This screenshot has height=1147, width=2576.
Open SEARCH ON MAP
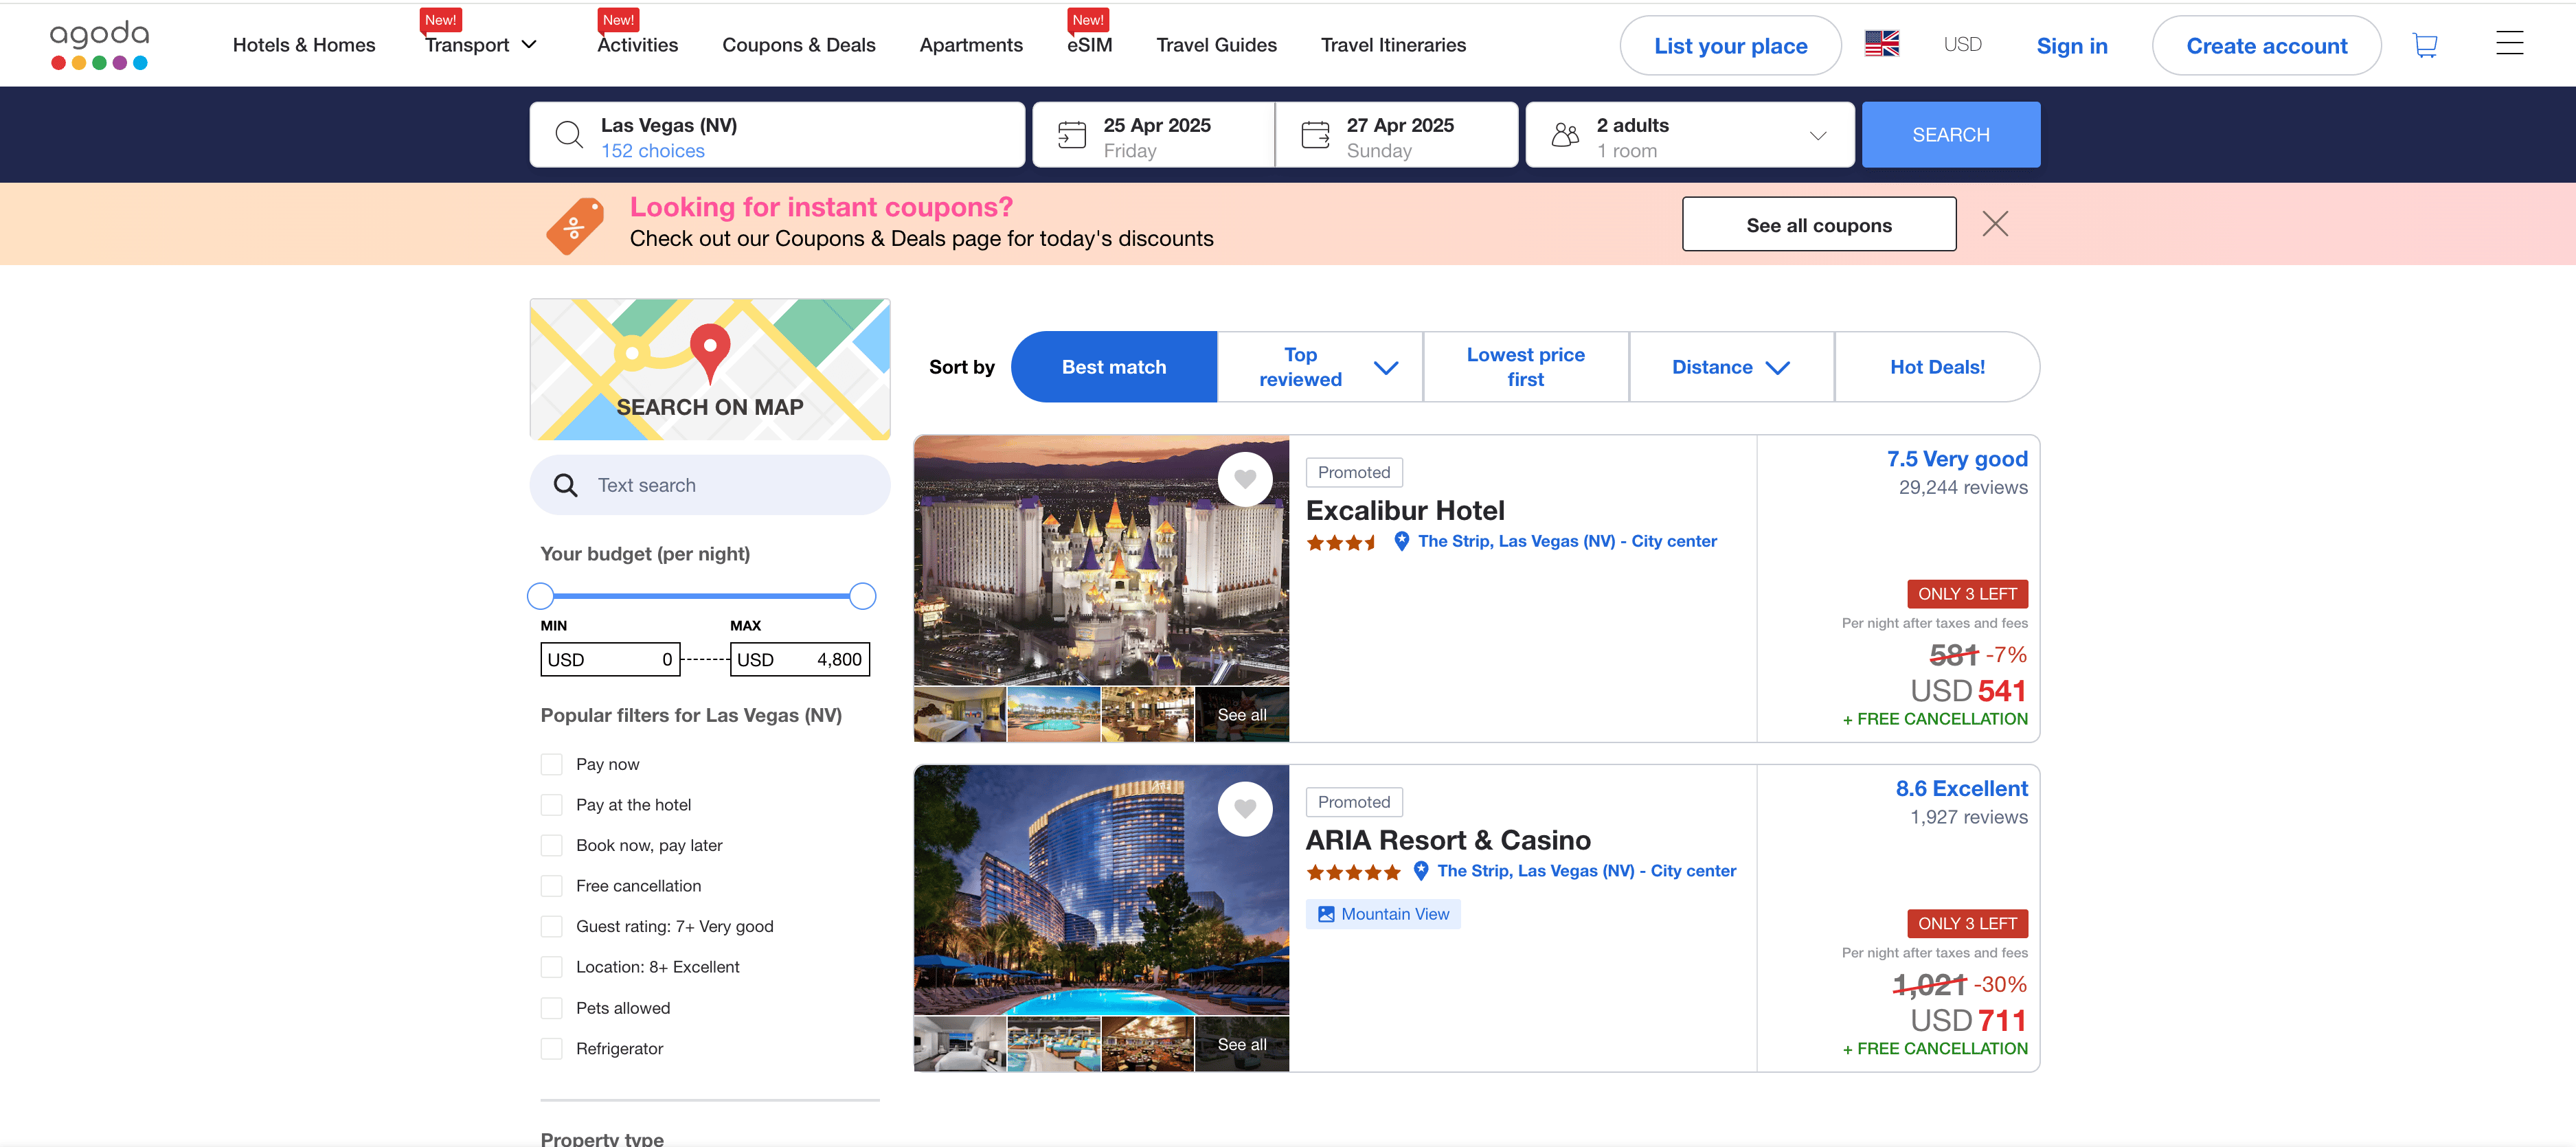click(x=709, y=369)
